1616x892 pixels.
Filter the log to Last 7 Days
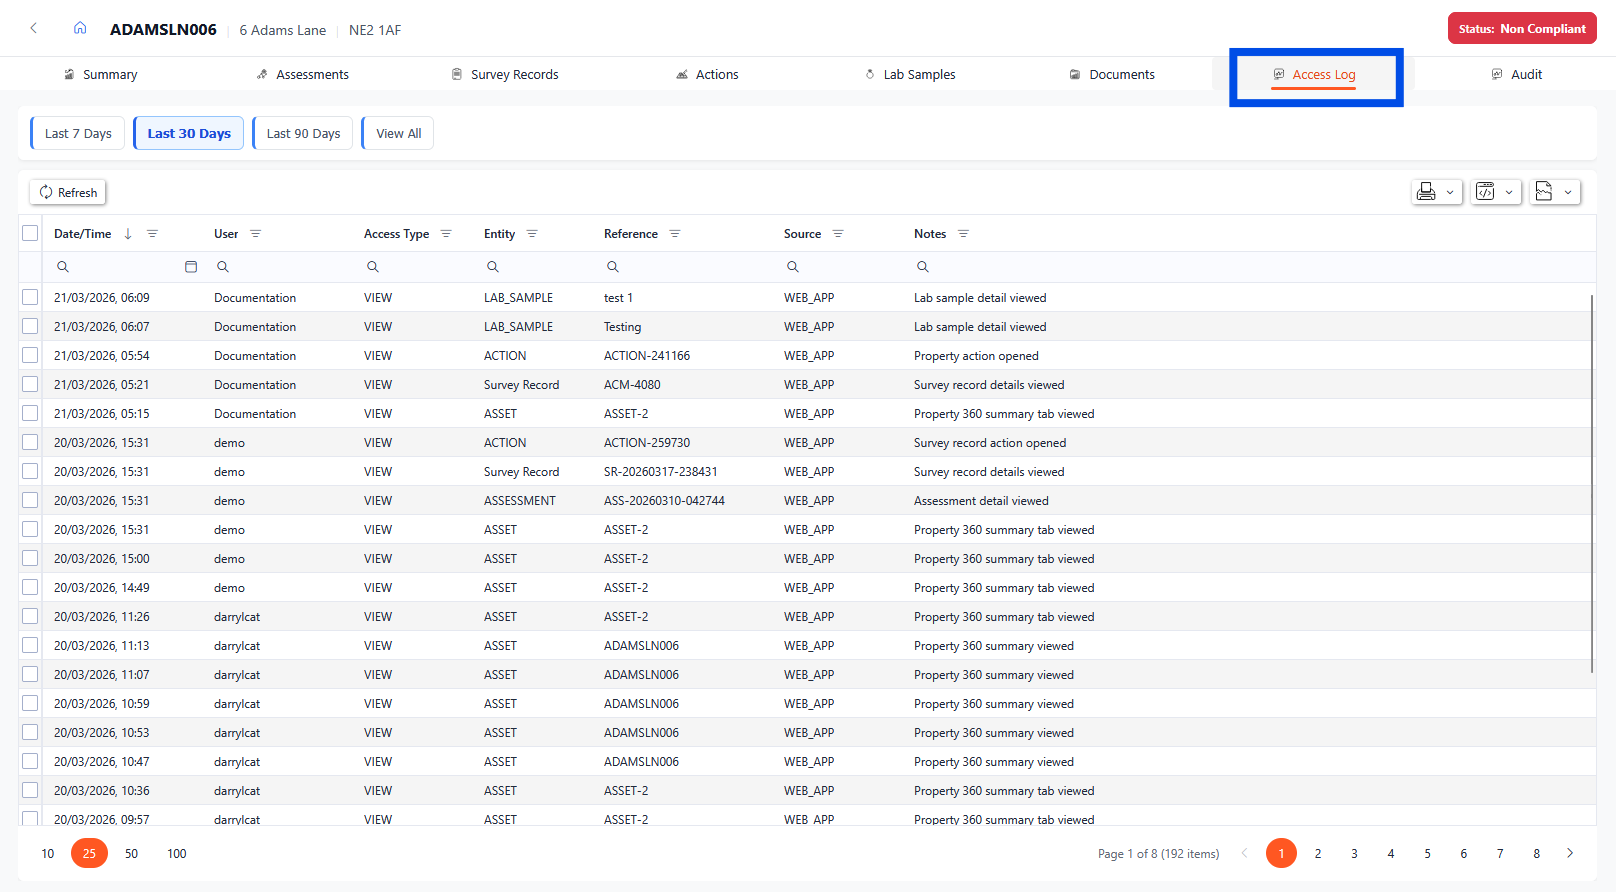tap(78, 133)
